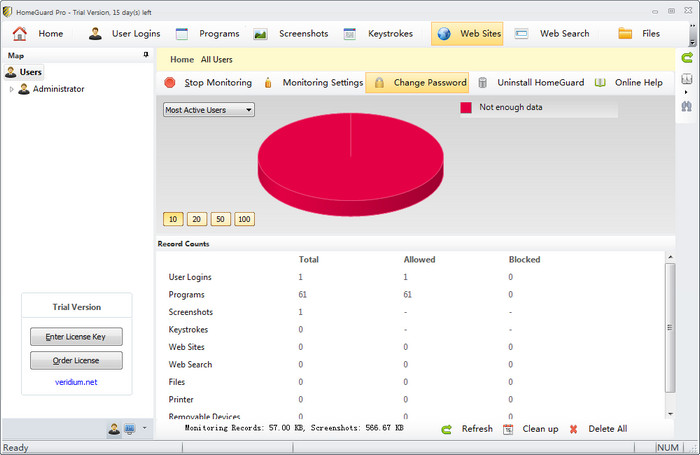Click the Uninstall HomeGuard trash icon
The image size is (700, 455).
[483, 83]
